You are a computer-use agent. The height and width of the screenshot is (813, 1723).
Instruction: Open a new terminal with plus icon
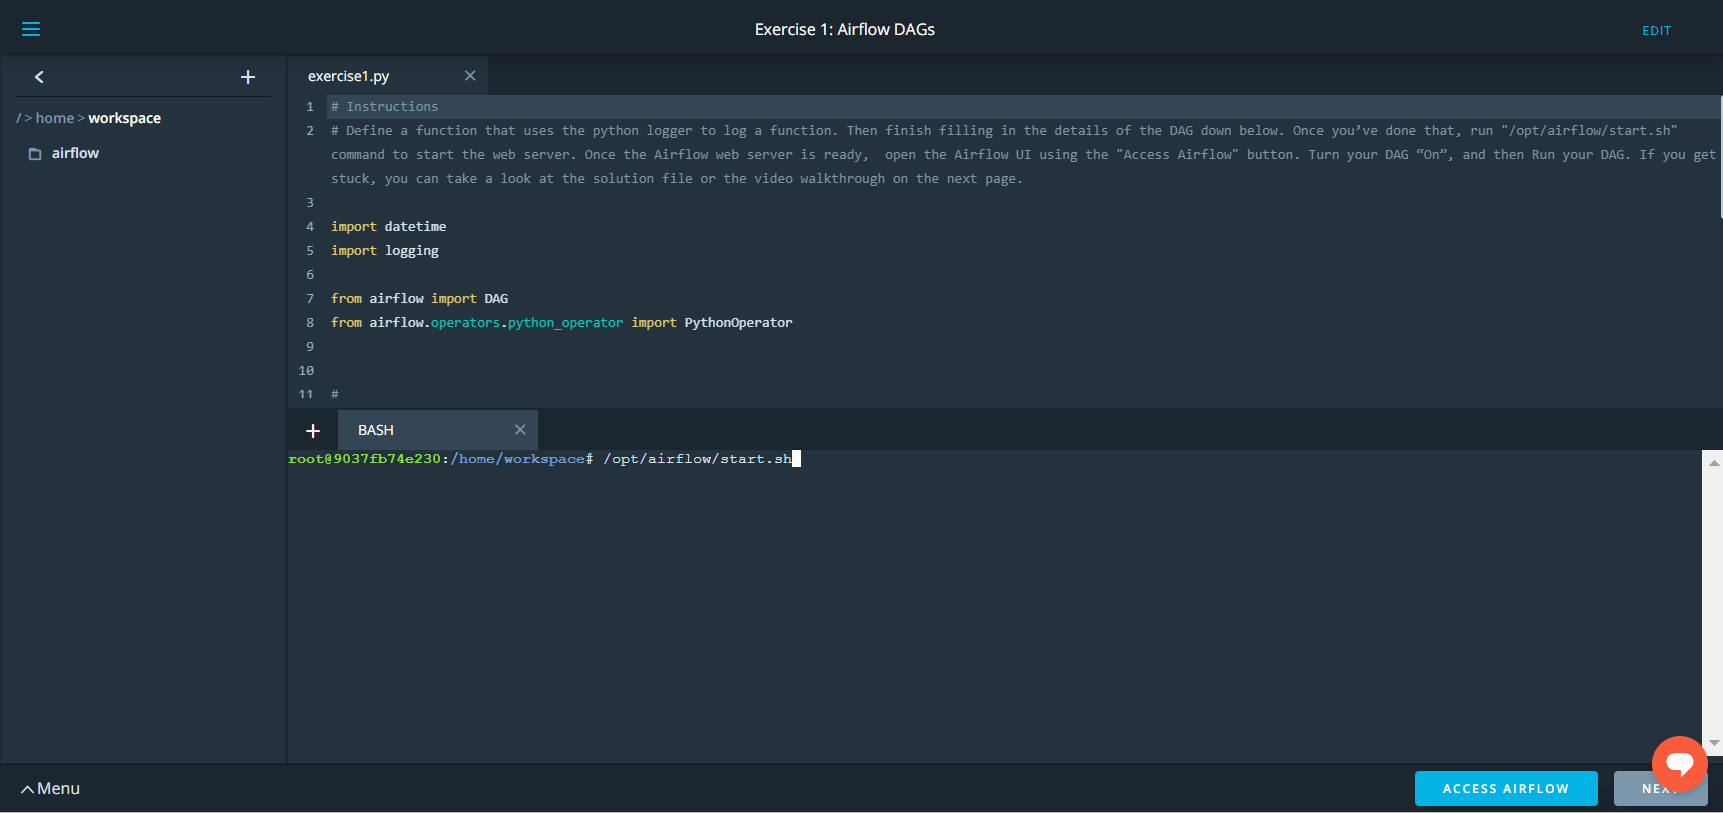coord(313,430)
